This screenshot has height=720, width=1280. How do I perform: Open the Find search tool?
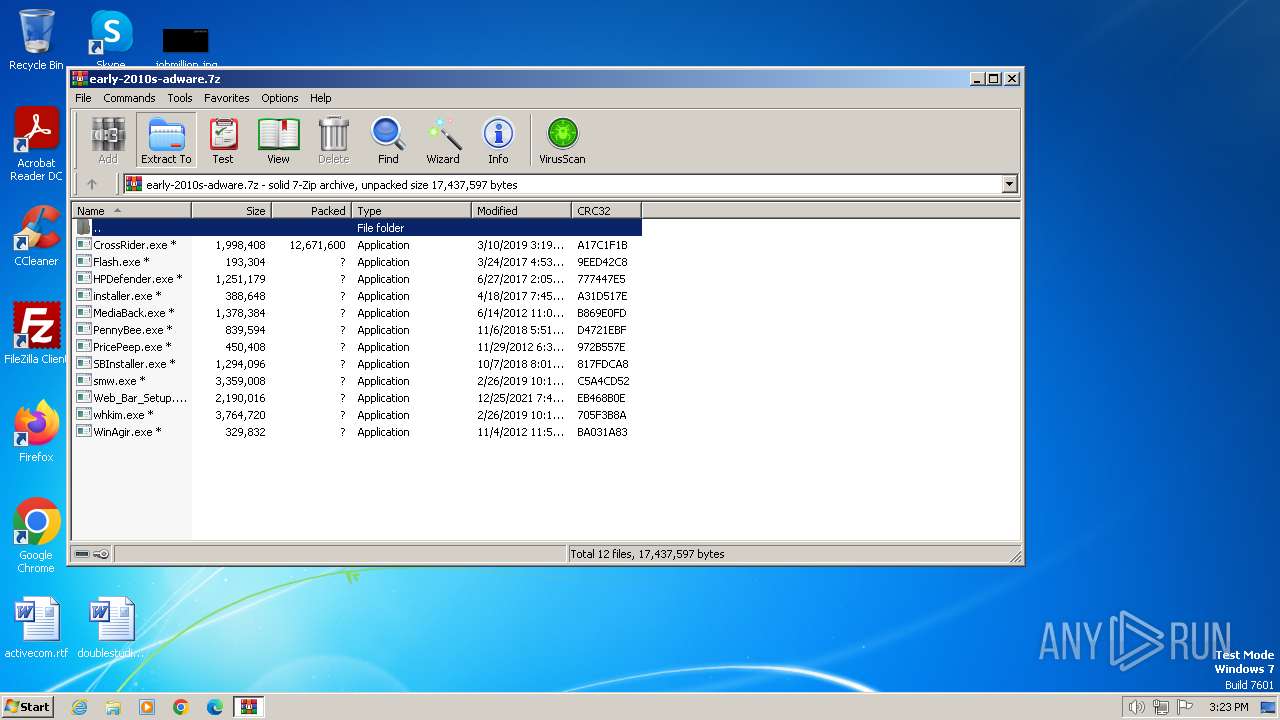(388, 140)
